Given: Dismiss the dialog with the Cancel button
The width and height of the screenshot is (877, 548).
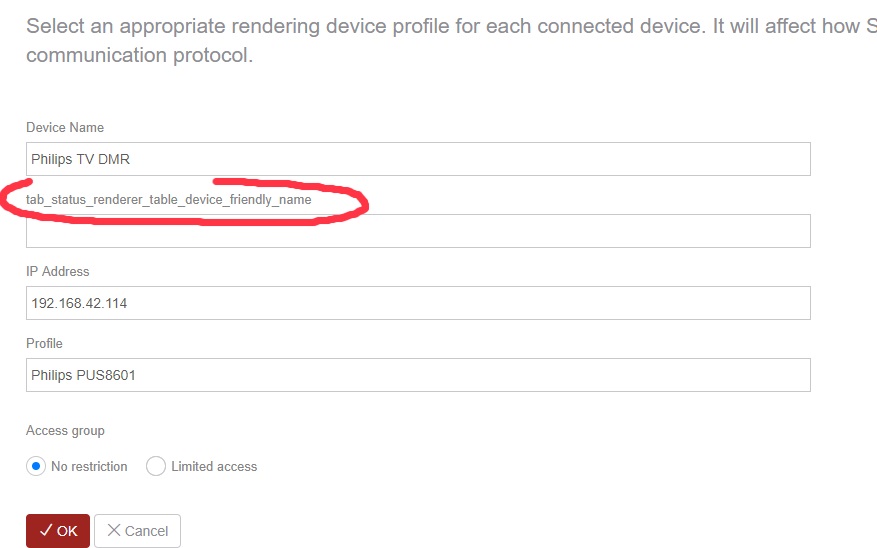Looking at the screenshot, I should (x=138, y=531).
